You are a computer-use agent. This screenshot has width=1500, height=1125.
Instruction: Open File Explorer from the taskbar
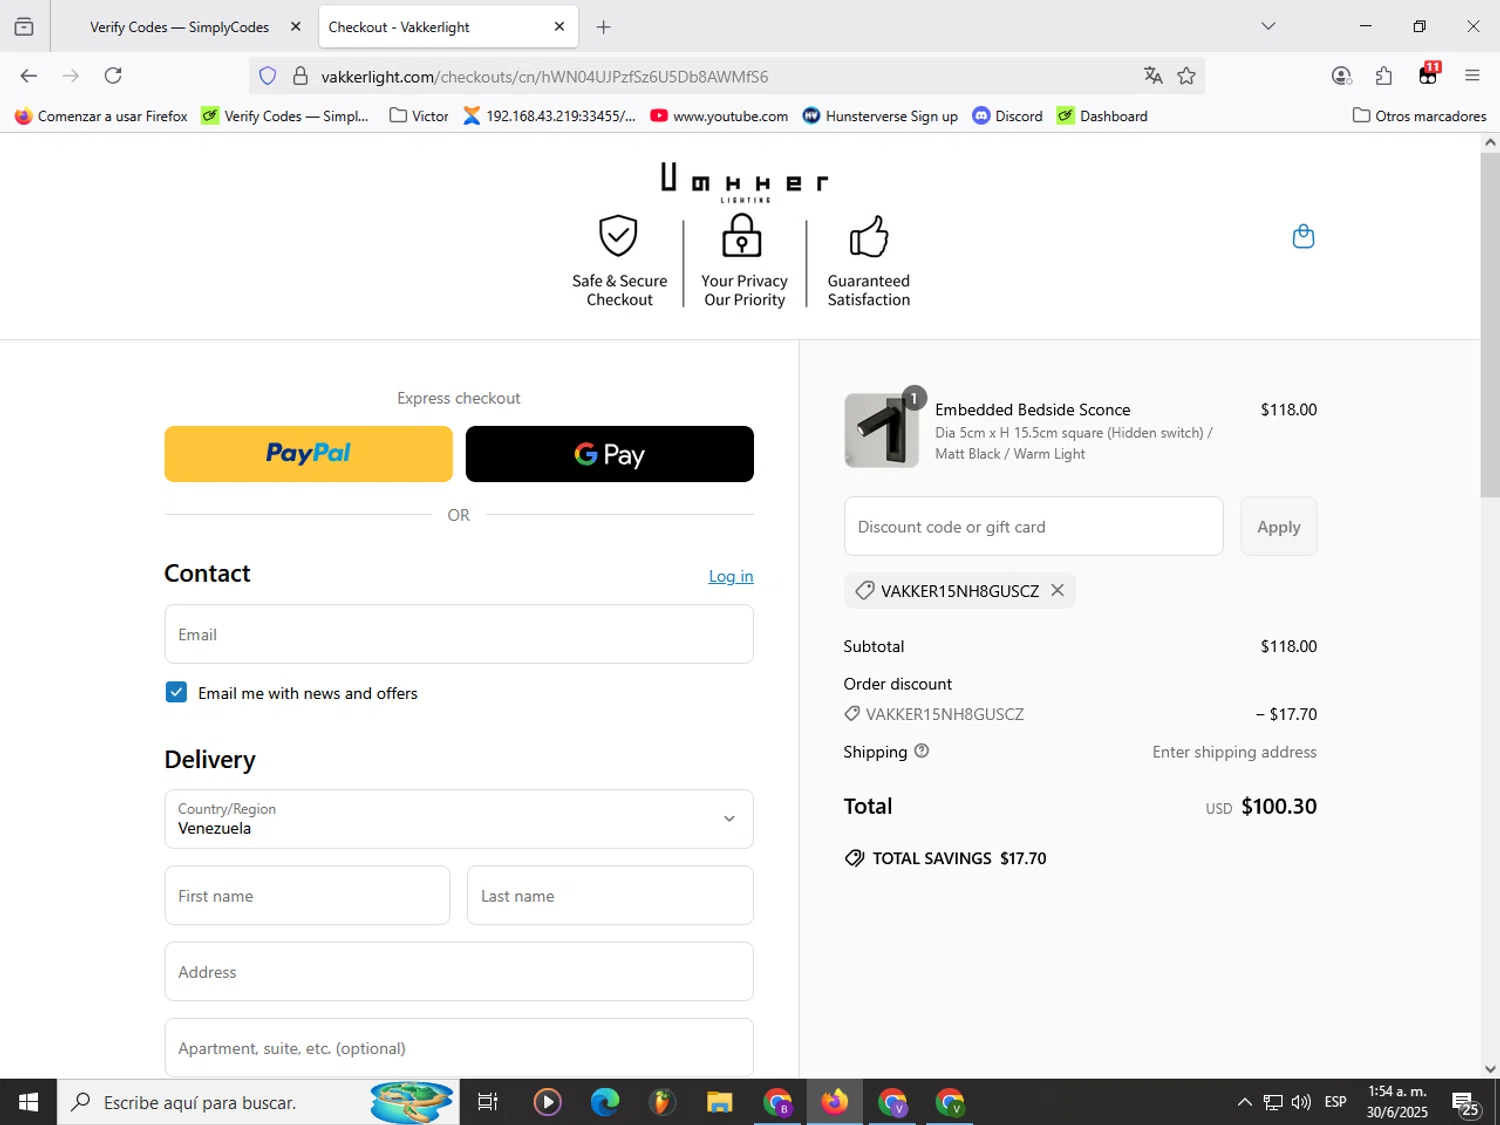coord(719,1102)
